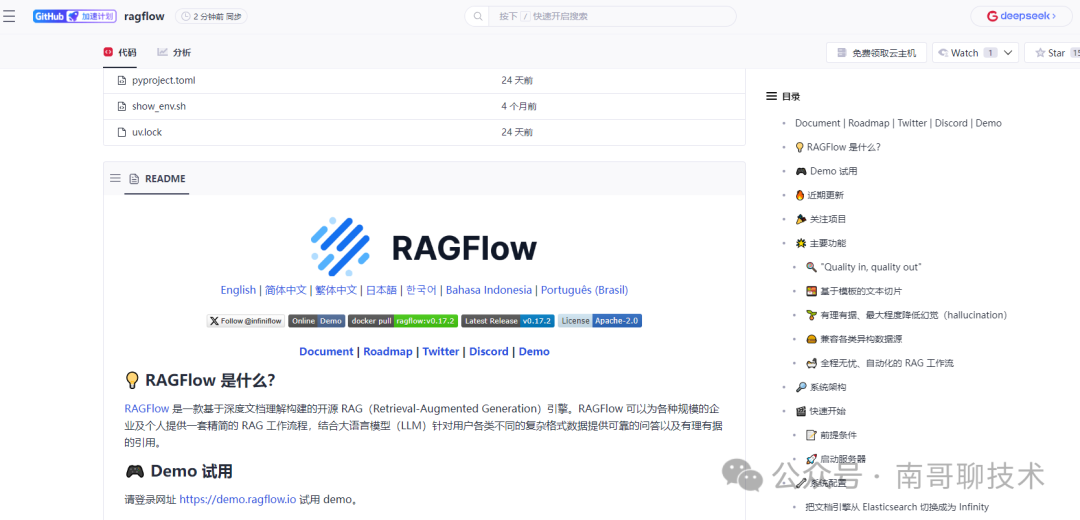Open uv.lock file

click(147, 132)
